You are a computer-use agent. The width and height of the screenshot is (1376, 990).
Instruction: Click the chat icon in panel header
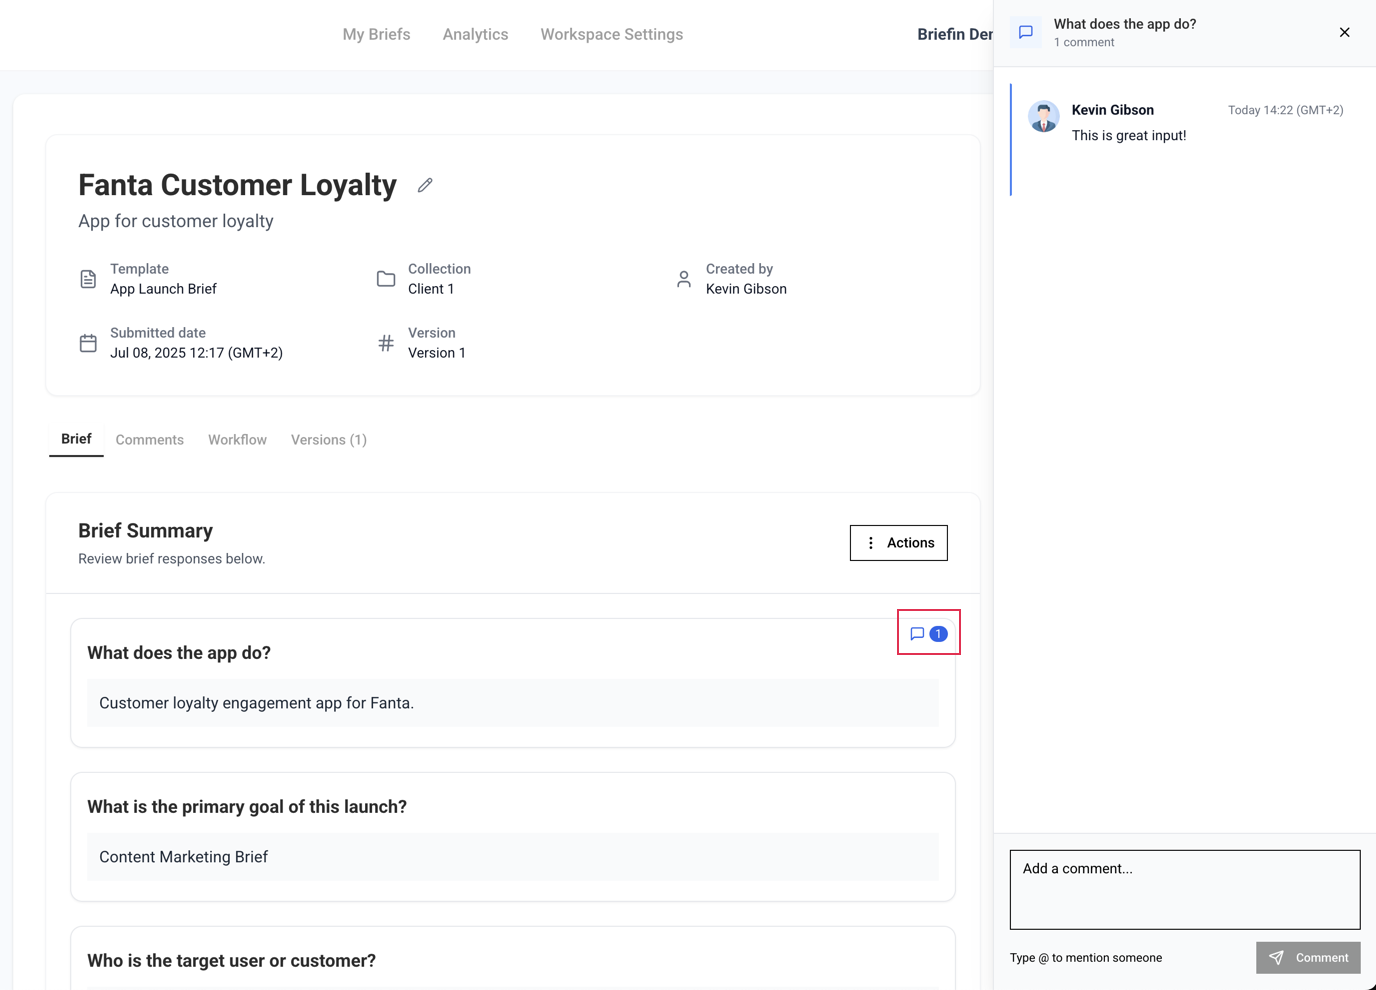[1026, 32]
